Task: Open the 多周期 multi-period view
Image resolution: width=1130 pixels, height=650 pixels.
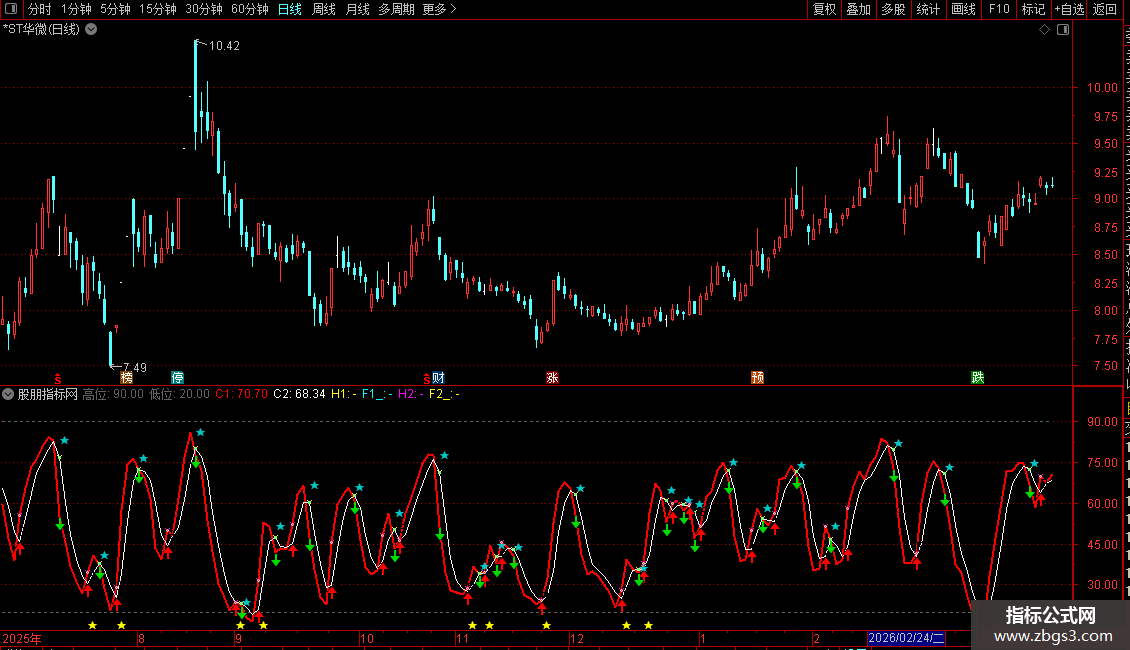Action: point(396,9)
